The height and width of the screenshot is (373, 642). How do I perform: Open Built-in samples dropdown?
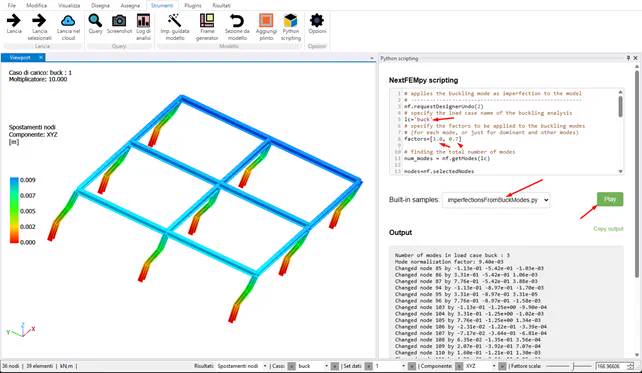(x=496, y=200)
